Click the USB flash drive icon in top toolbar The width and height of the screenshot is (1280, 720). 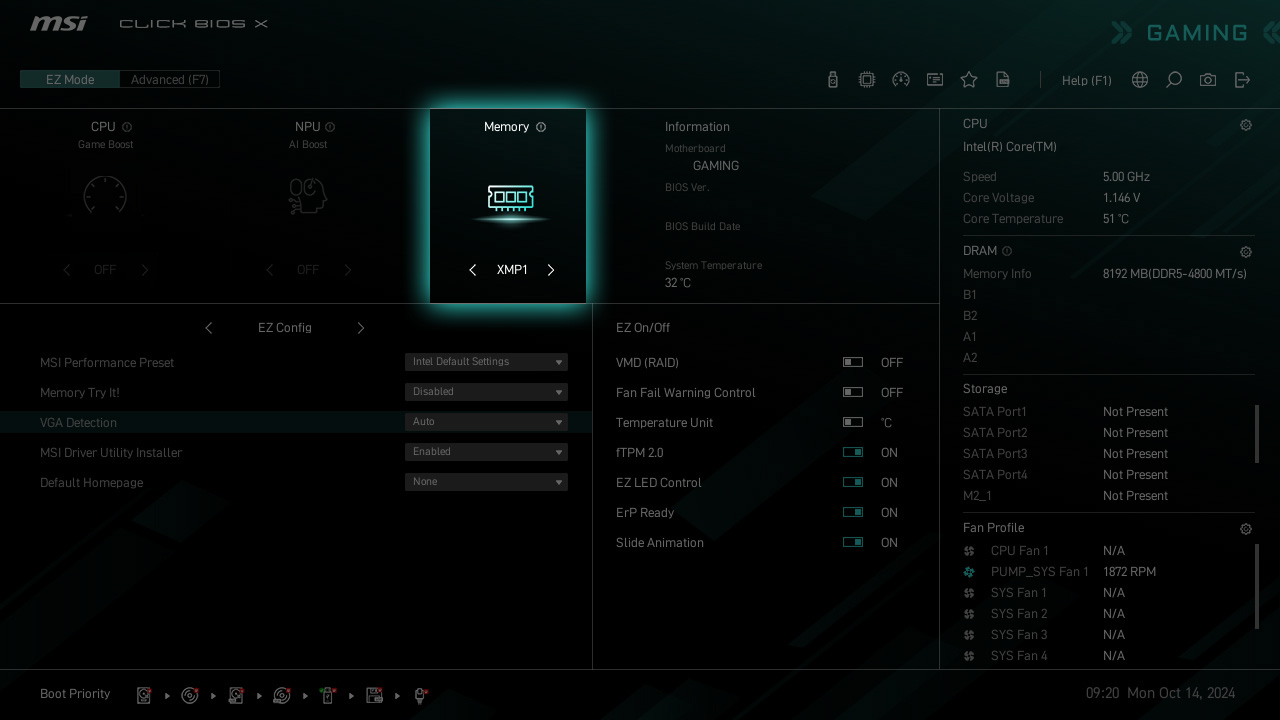(x=833, y=80)
